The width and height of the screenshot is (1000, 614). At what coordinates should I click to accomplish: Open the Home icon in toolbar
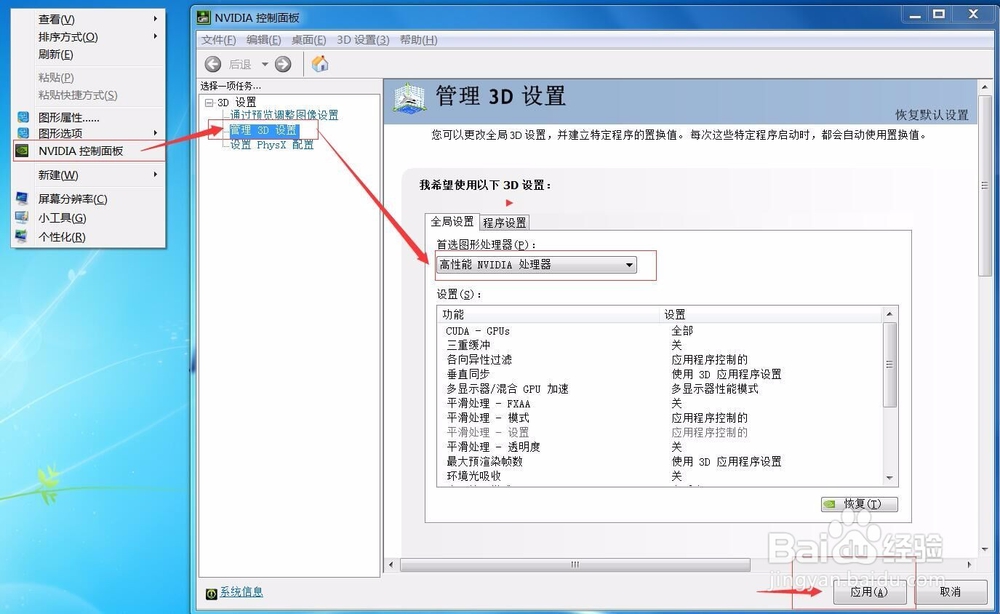pyautogui.click(x=320, y=64)
